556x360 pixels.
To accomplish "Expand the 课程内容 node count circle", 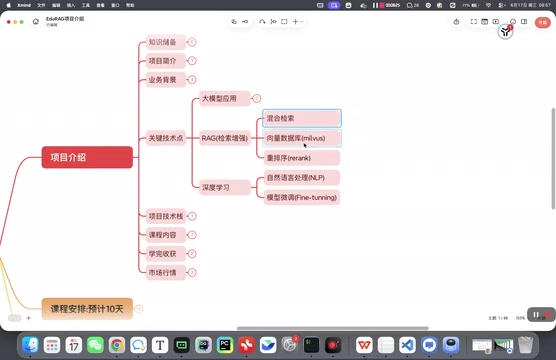I will (192, 235).
